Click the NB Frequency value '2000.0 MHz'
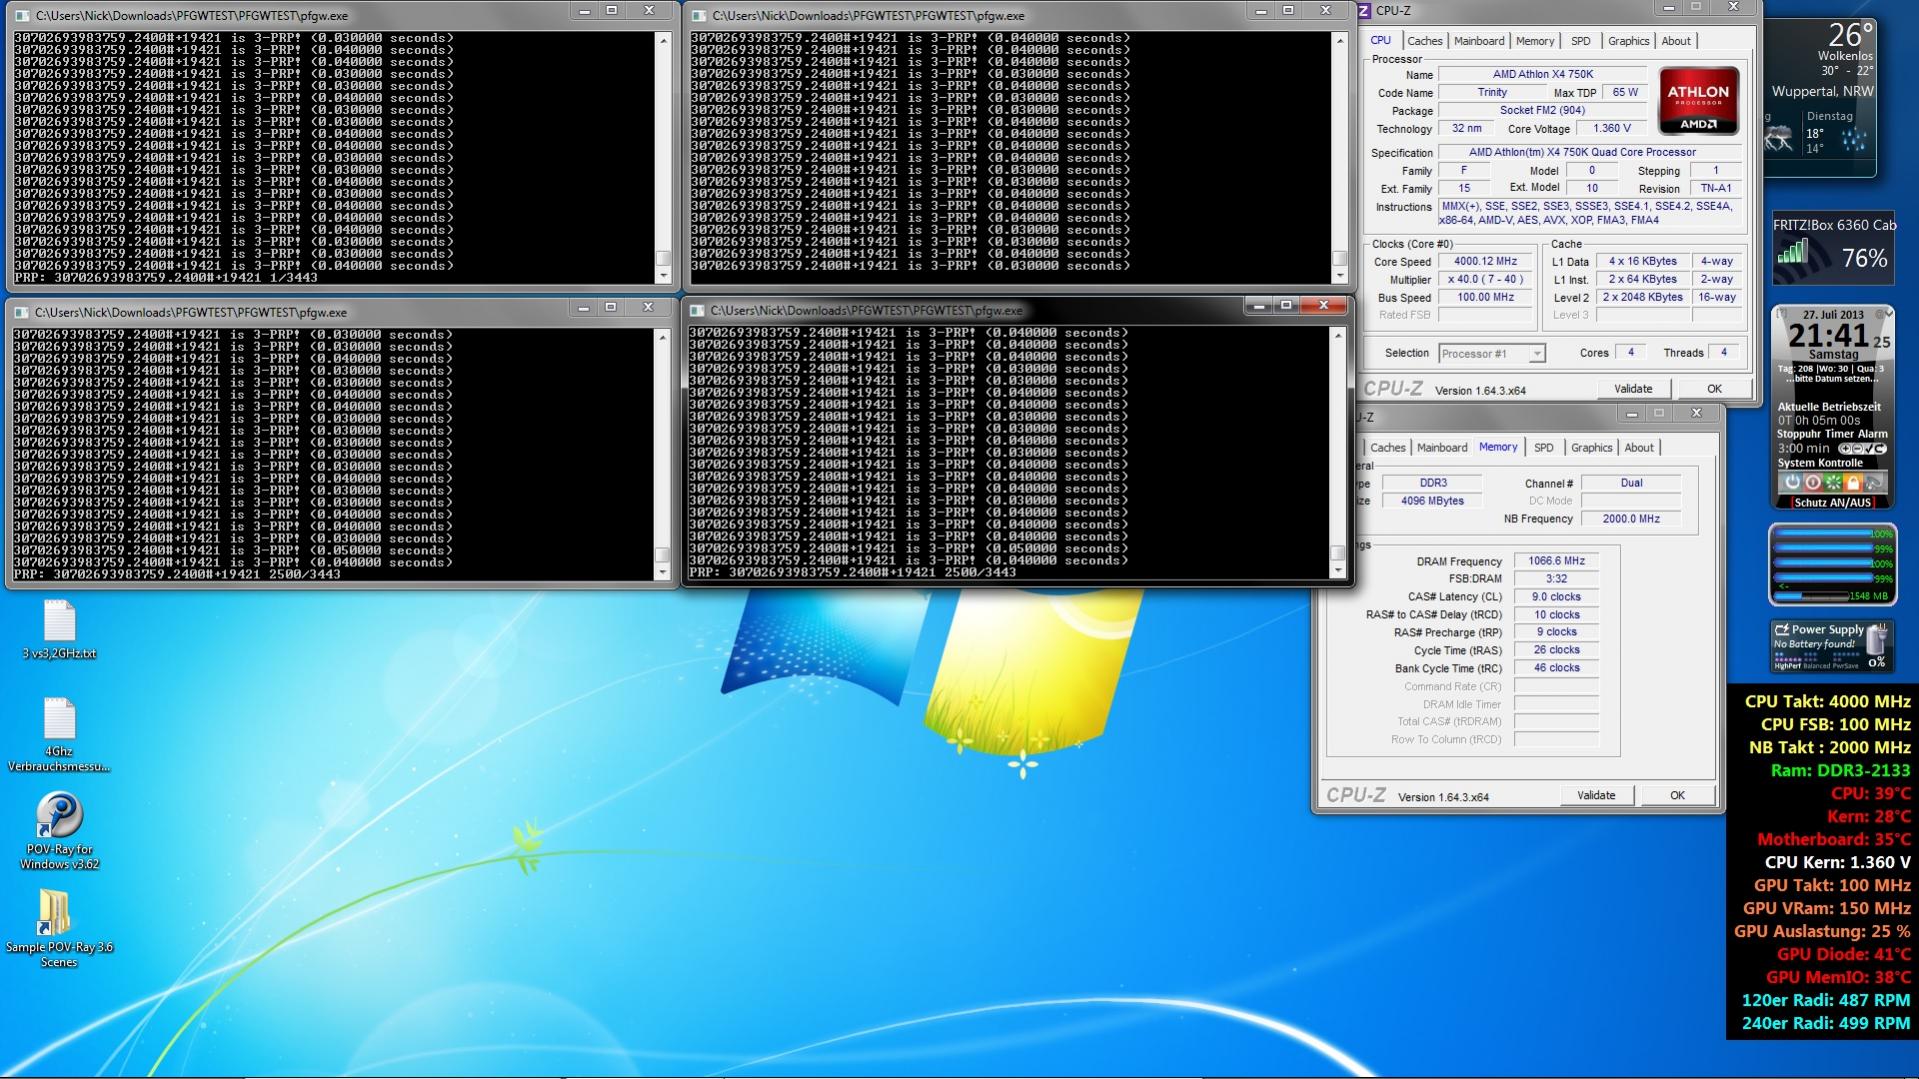Screen dimensions: 1919x1079 [x=1631, y=519]
